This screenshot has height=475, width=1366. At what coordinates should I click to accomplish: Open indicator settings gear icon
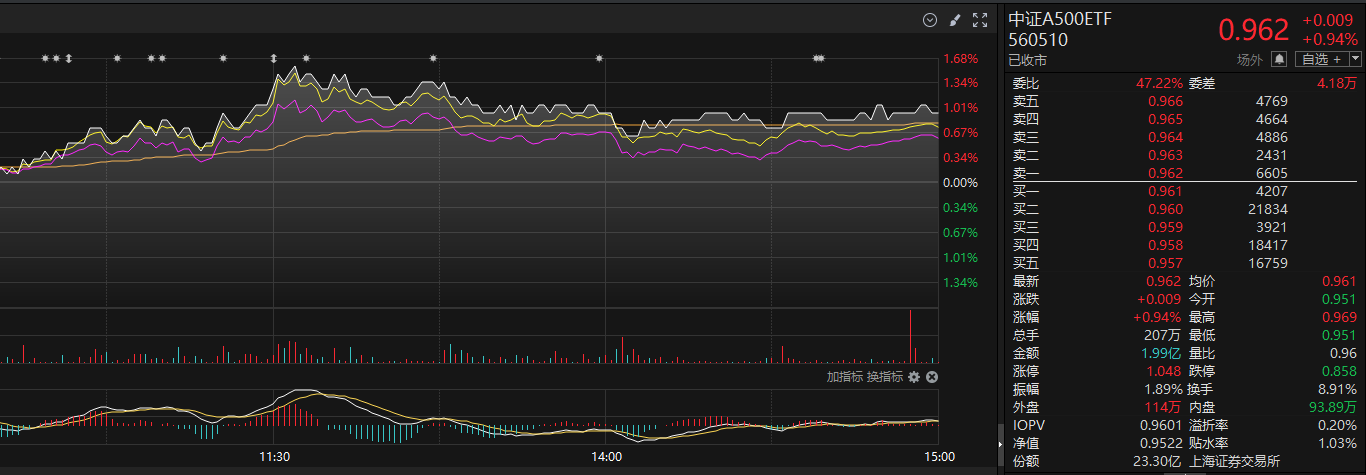point(913,377)
